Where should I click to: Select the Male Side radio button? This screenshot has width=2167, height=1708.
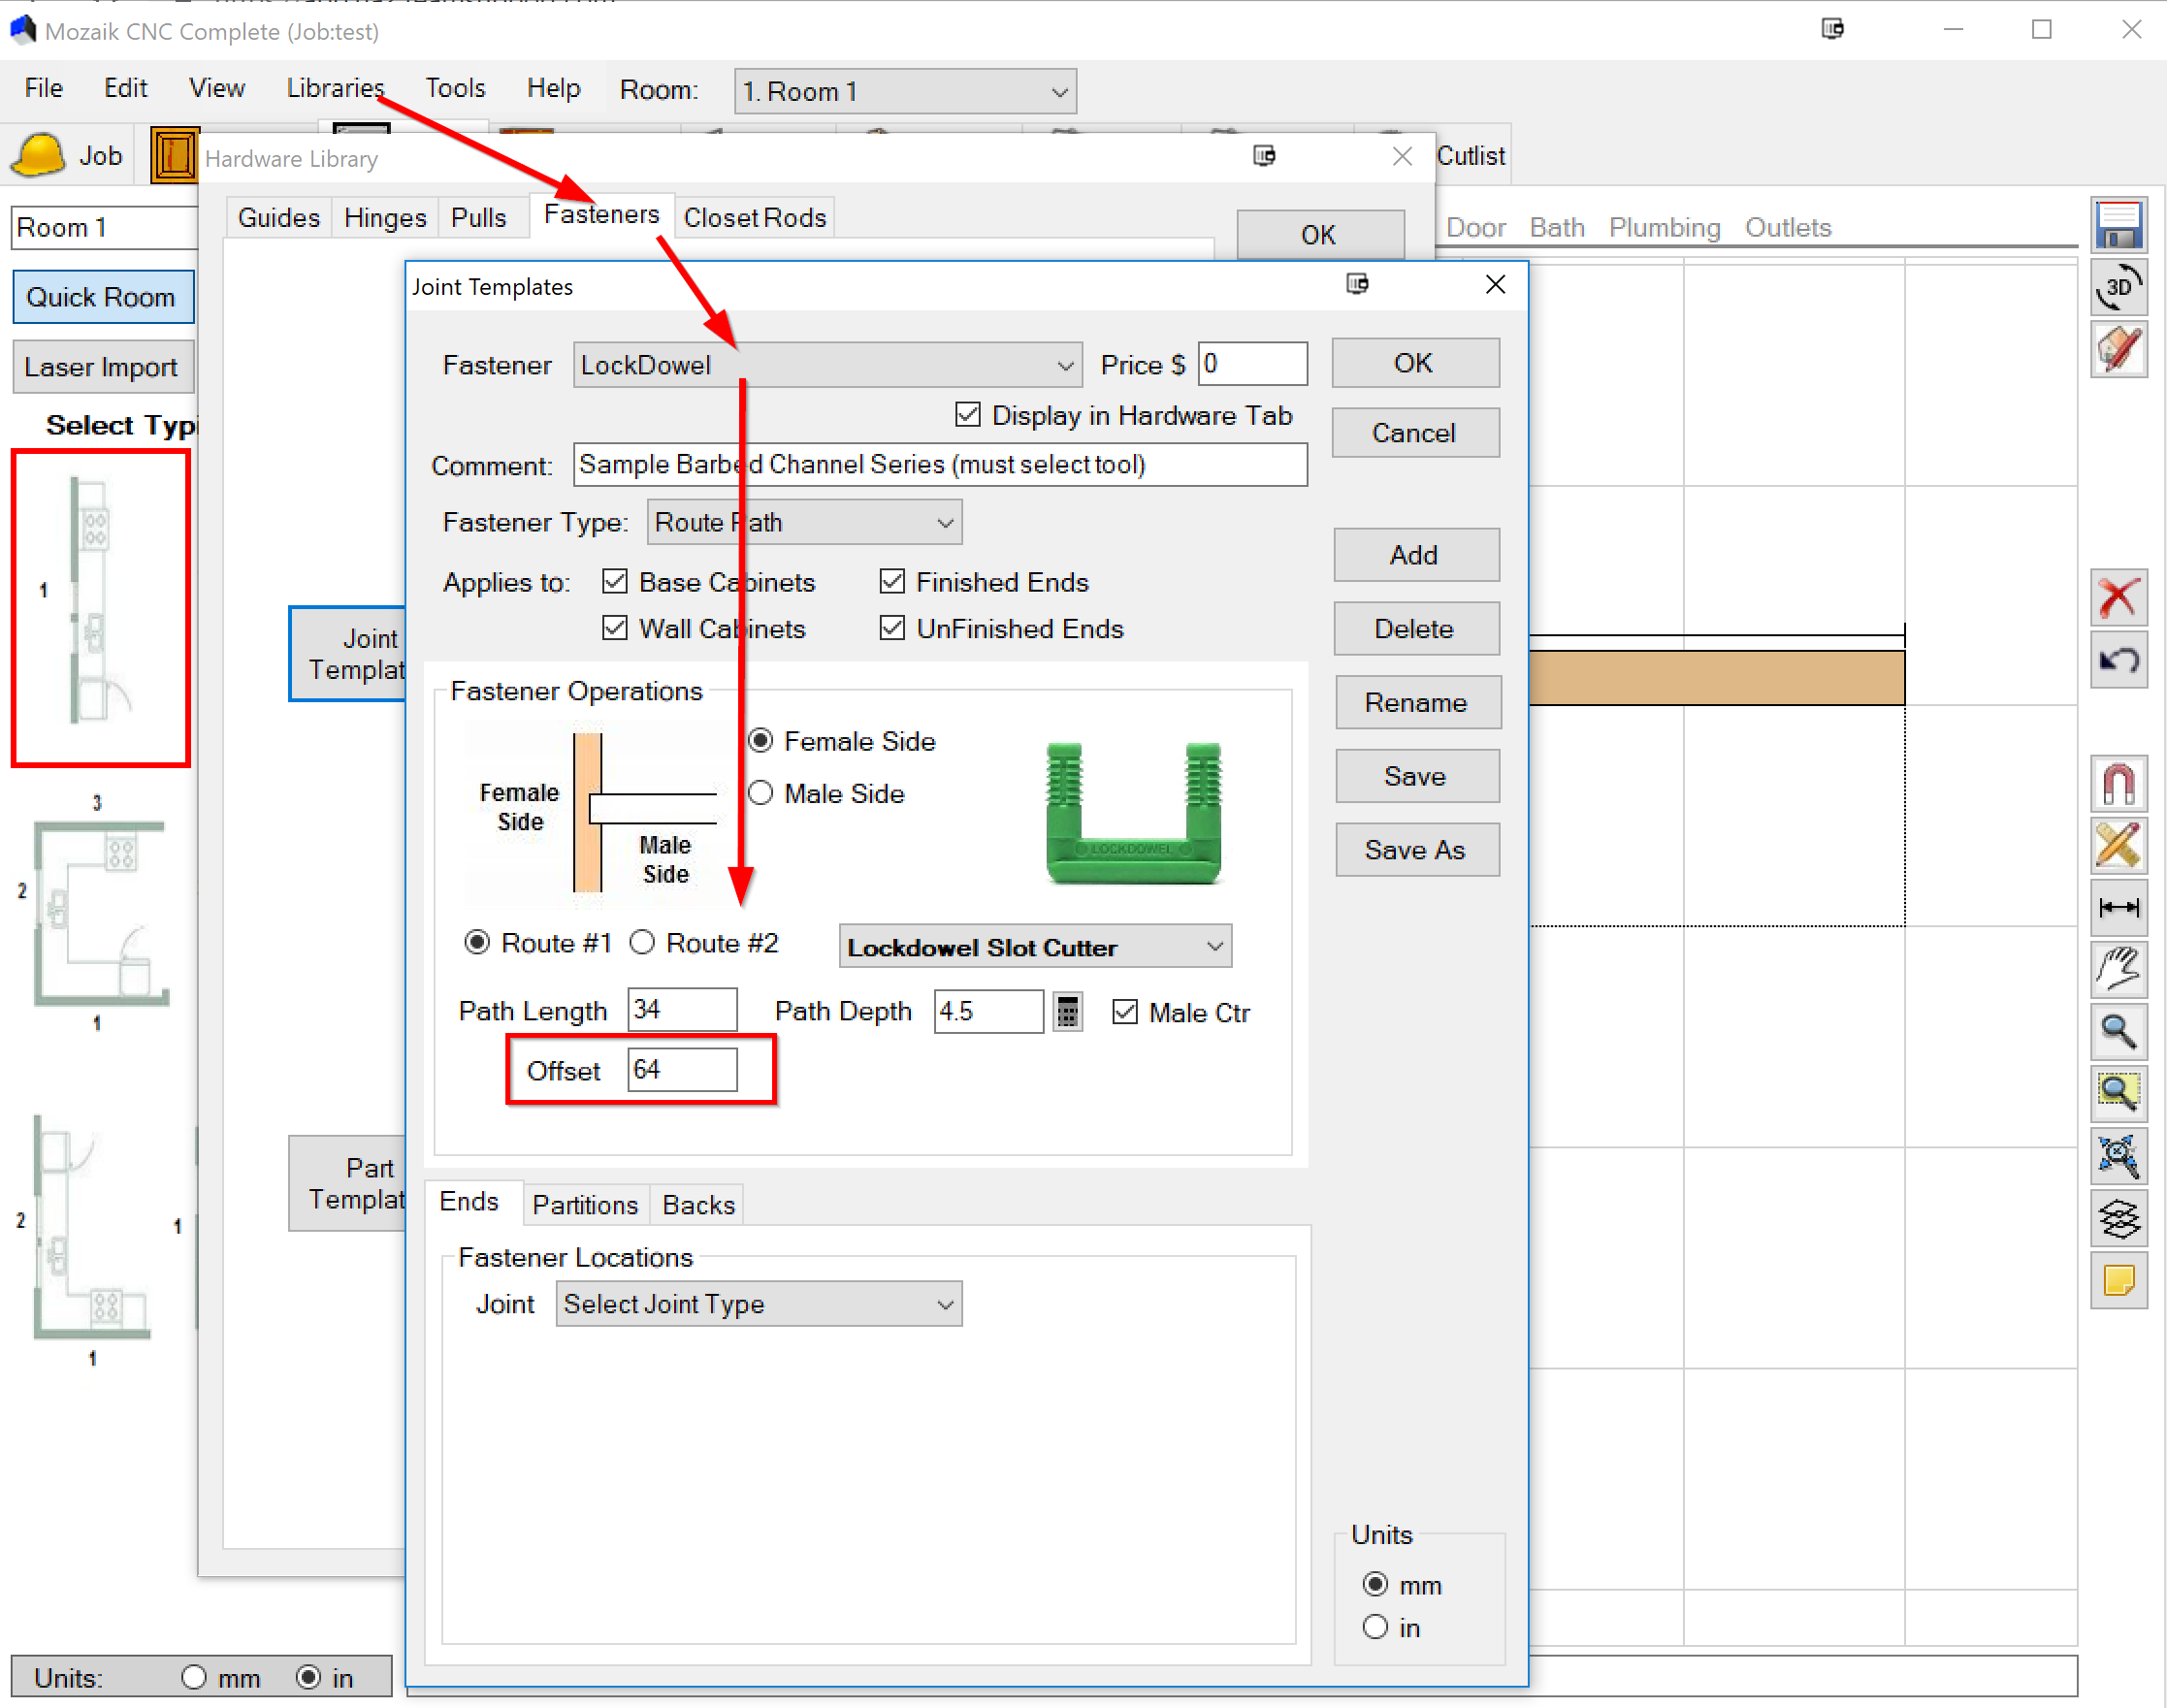click(761, 793)
